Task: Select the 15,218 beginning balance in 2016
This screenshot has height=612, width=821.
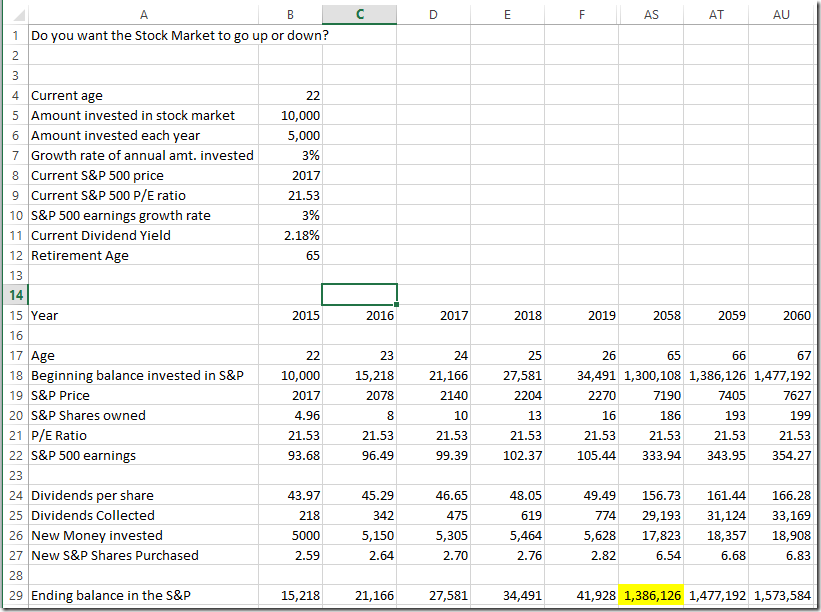Action: 359,375
